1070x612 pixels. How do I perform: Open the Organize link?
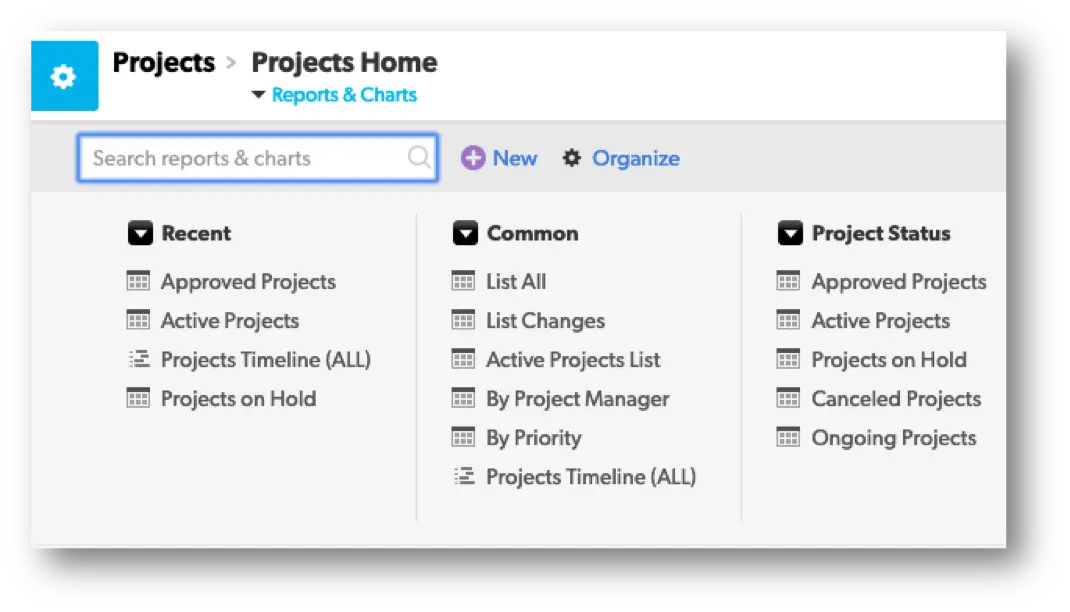point(635,157)
